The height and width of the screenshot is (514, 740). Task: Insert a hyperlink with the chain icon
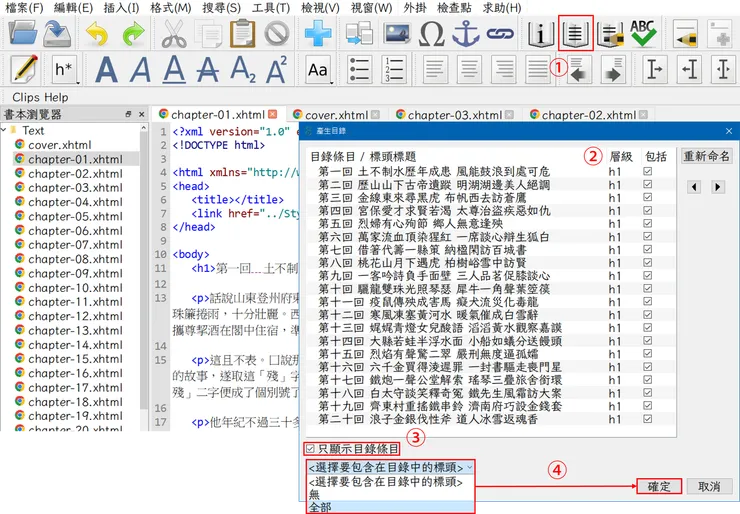(500, 34)
